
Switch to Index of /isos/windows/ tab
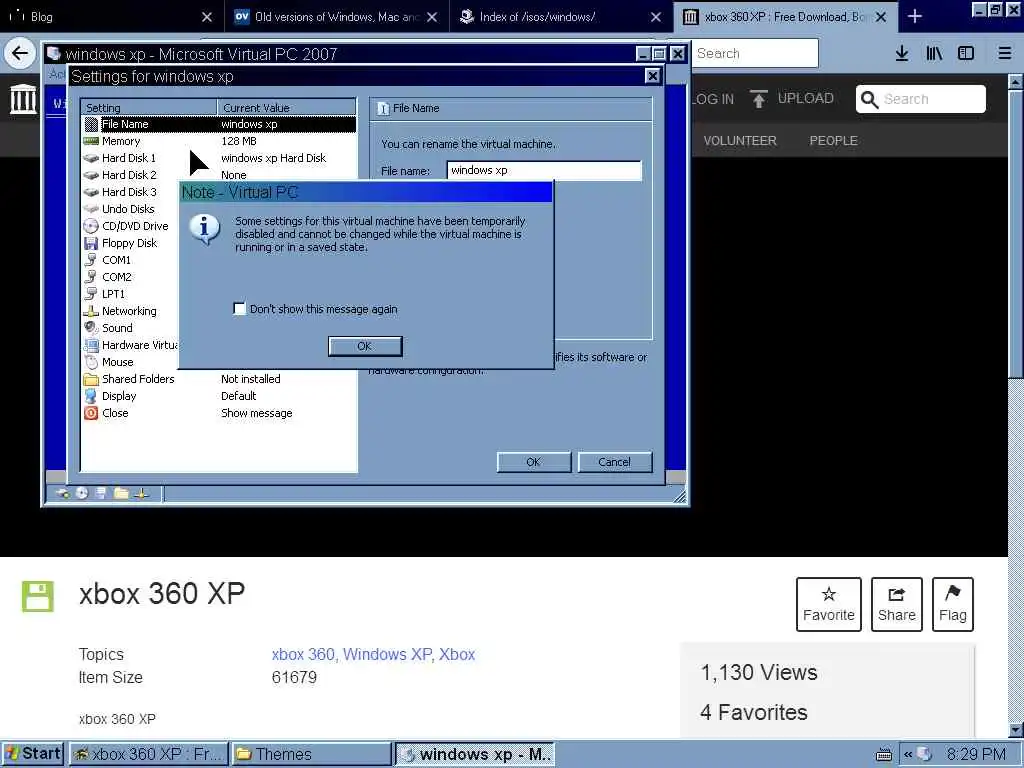point(561,16)
